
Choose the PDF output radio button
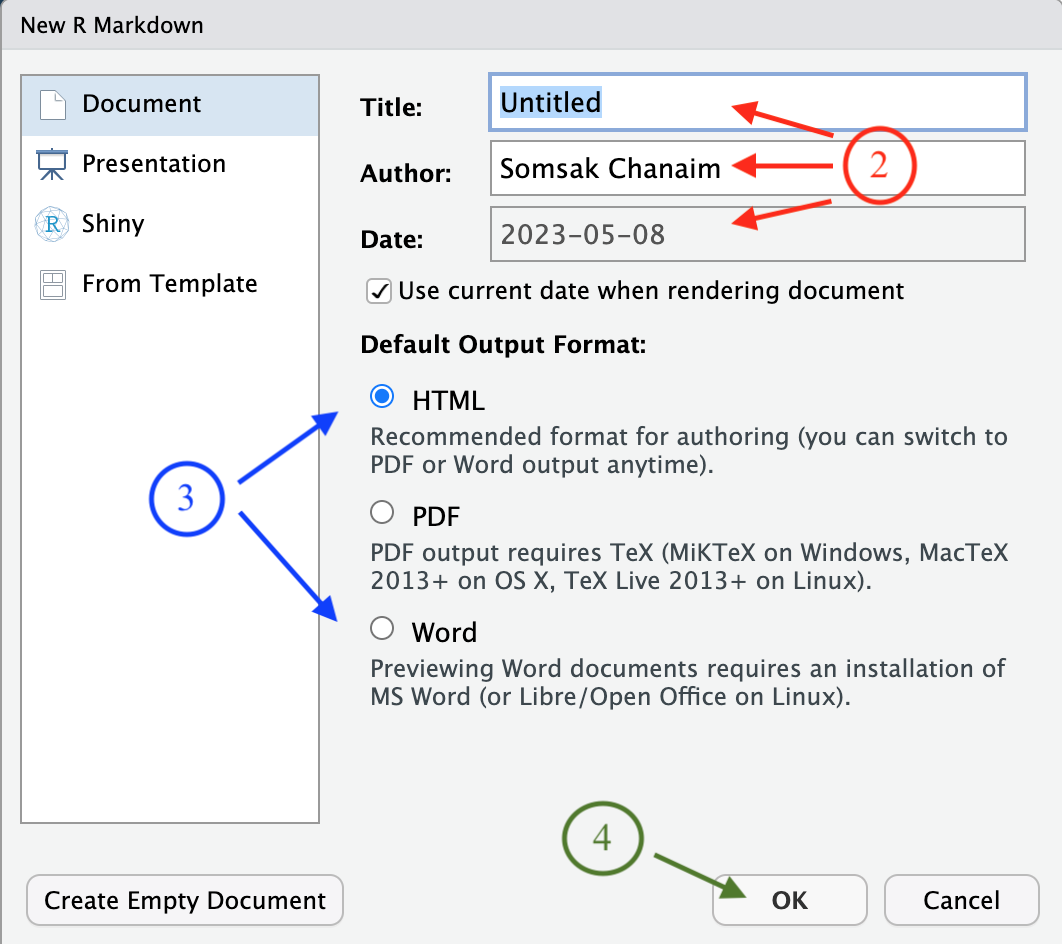(x=382, y=513)
